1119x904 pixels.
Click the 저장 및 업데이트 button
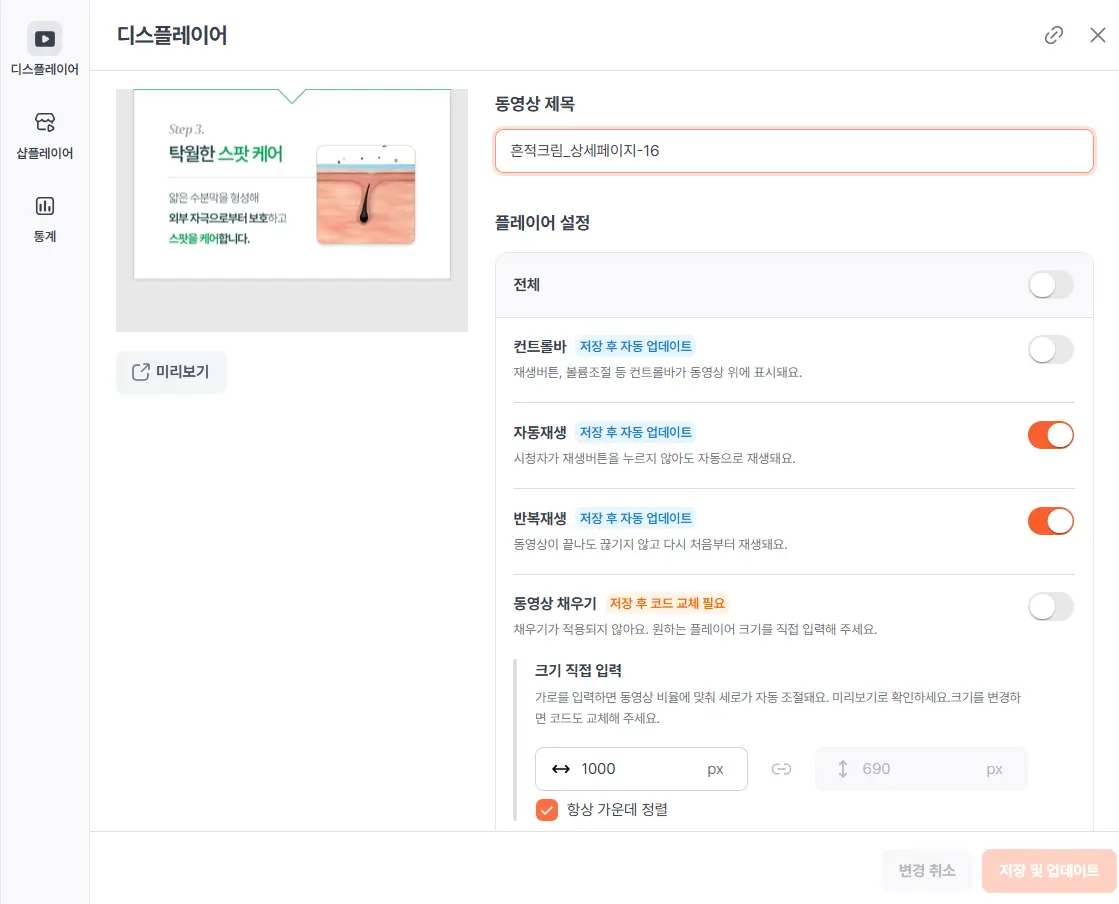[x=1049, y=870]
